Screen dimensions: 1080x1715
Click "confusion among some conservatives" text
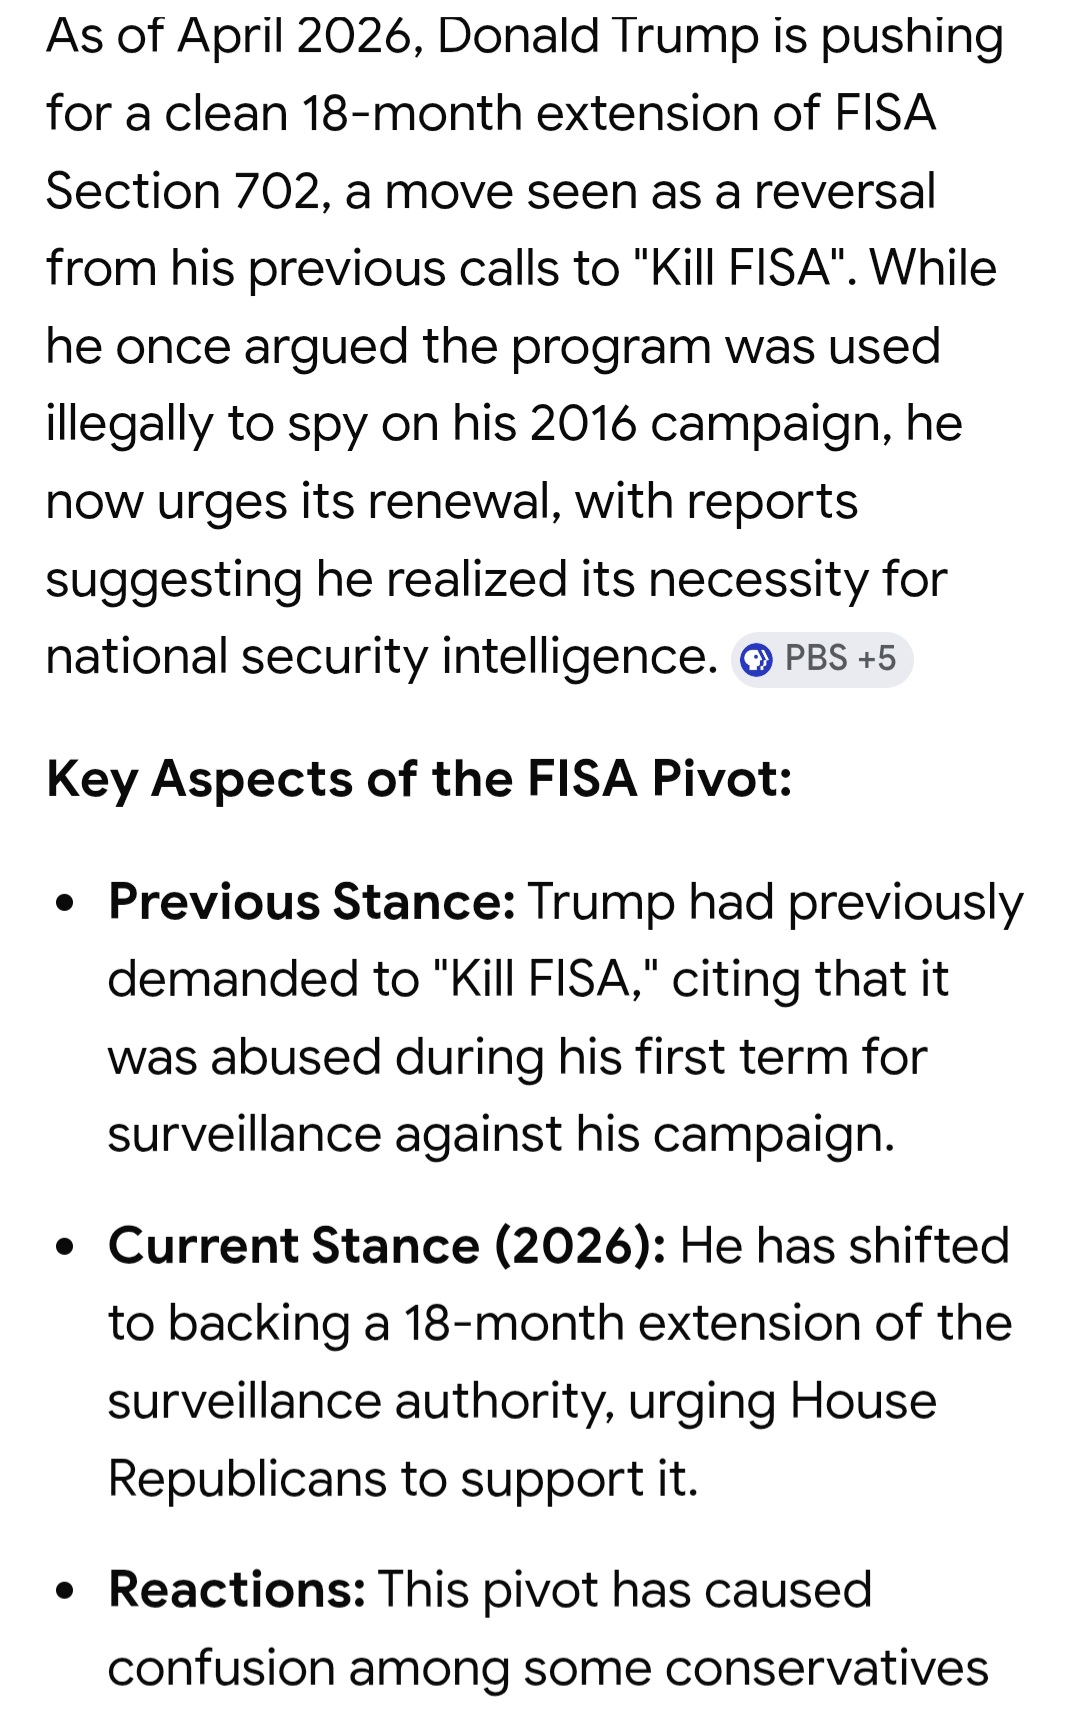(x=547, y=1668)
